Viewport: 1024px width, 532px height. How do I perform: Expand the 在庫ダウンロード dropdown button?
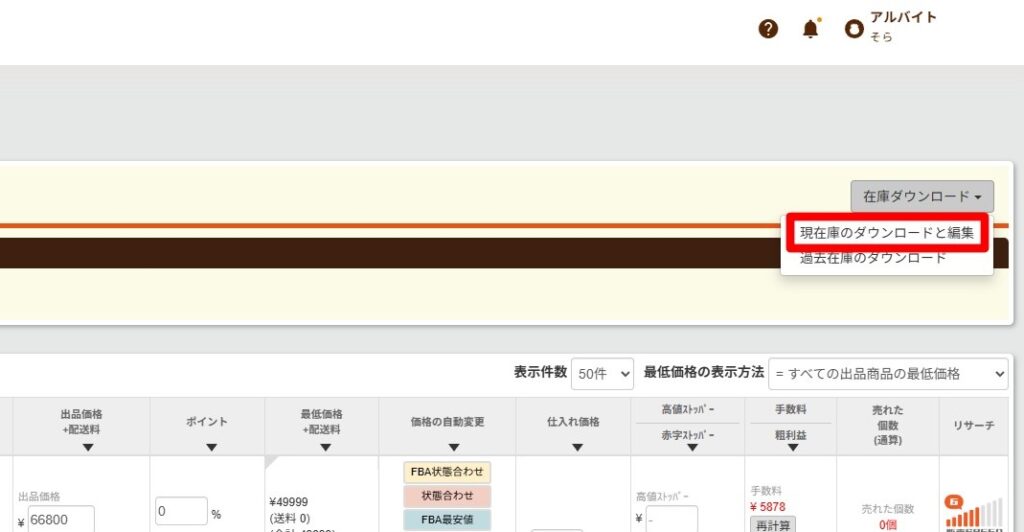921,197
